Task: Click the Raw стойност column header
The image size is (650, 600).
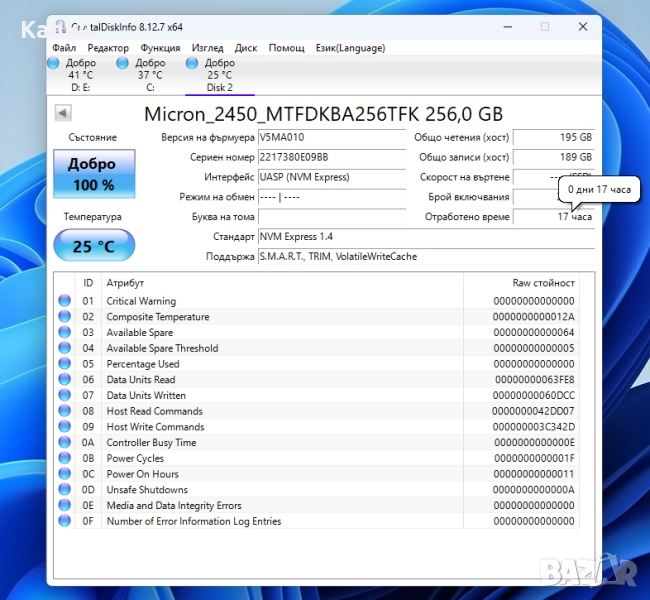Action: click(543, 283)
